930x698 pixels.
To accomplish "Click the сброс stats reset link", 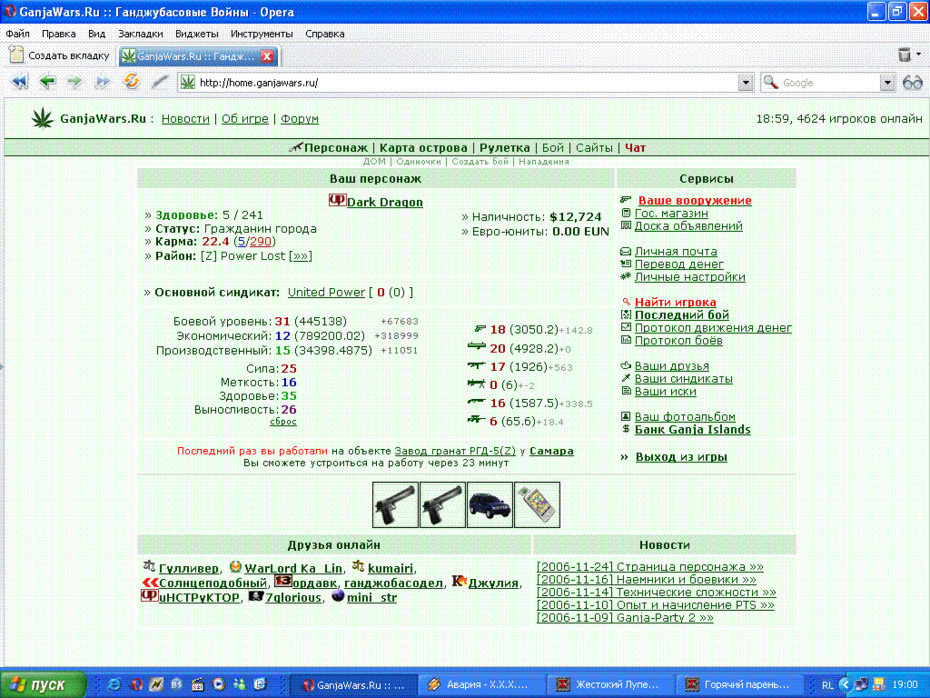I will click(283, 421).
